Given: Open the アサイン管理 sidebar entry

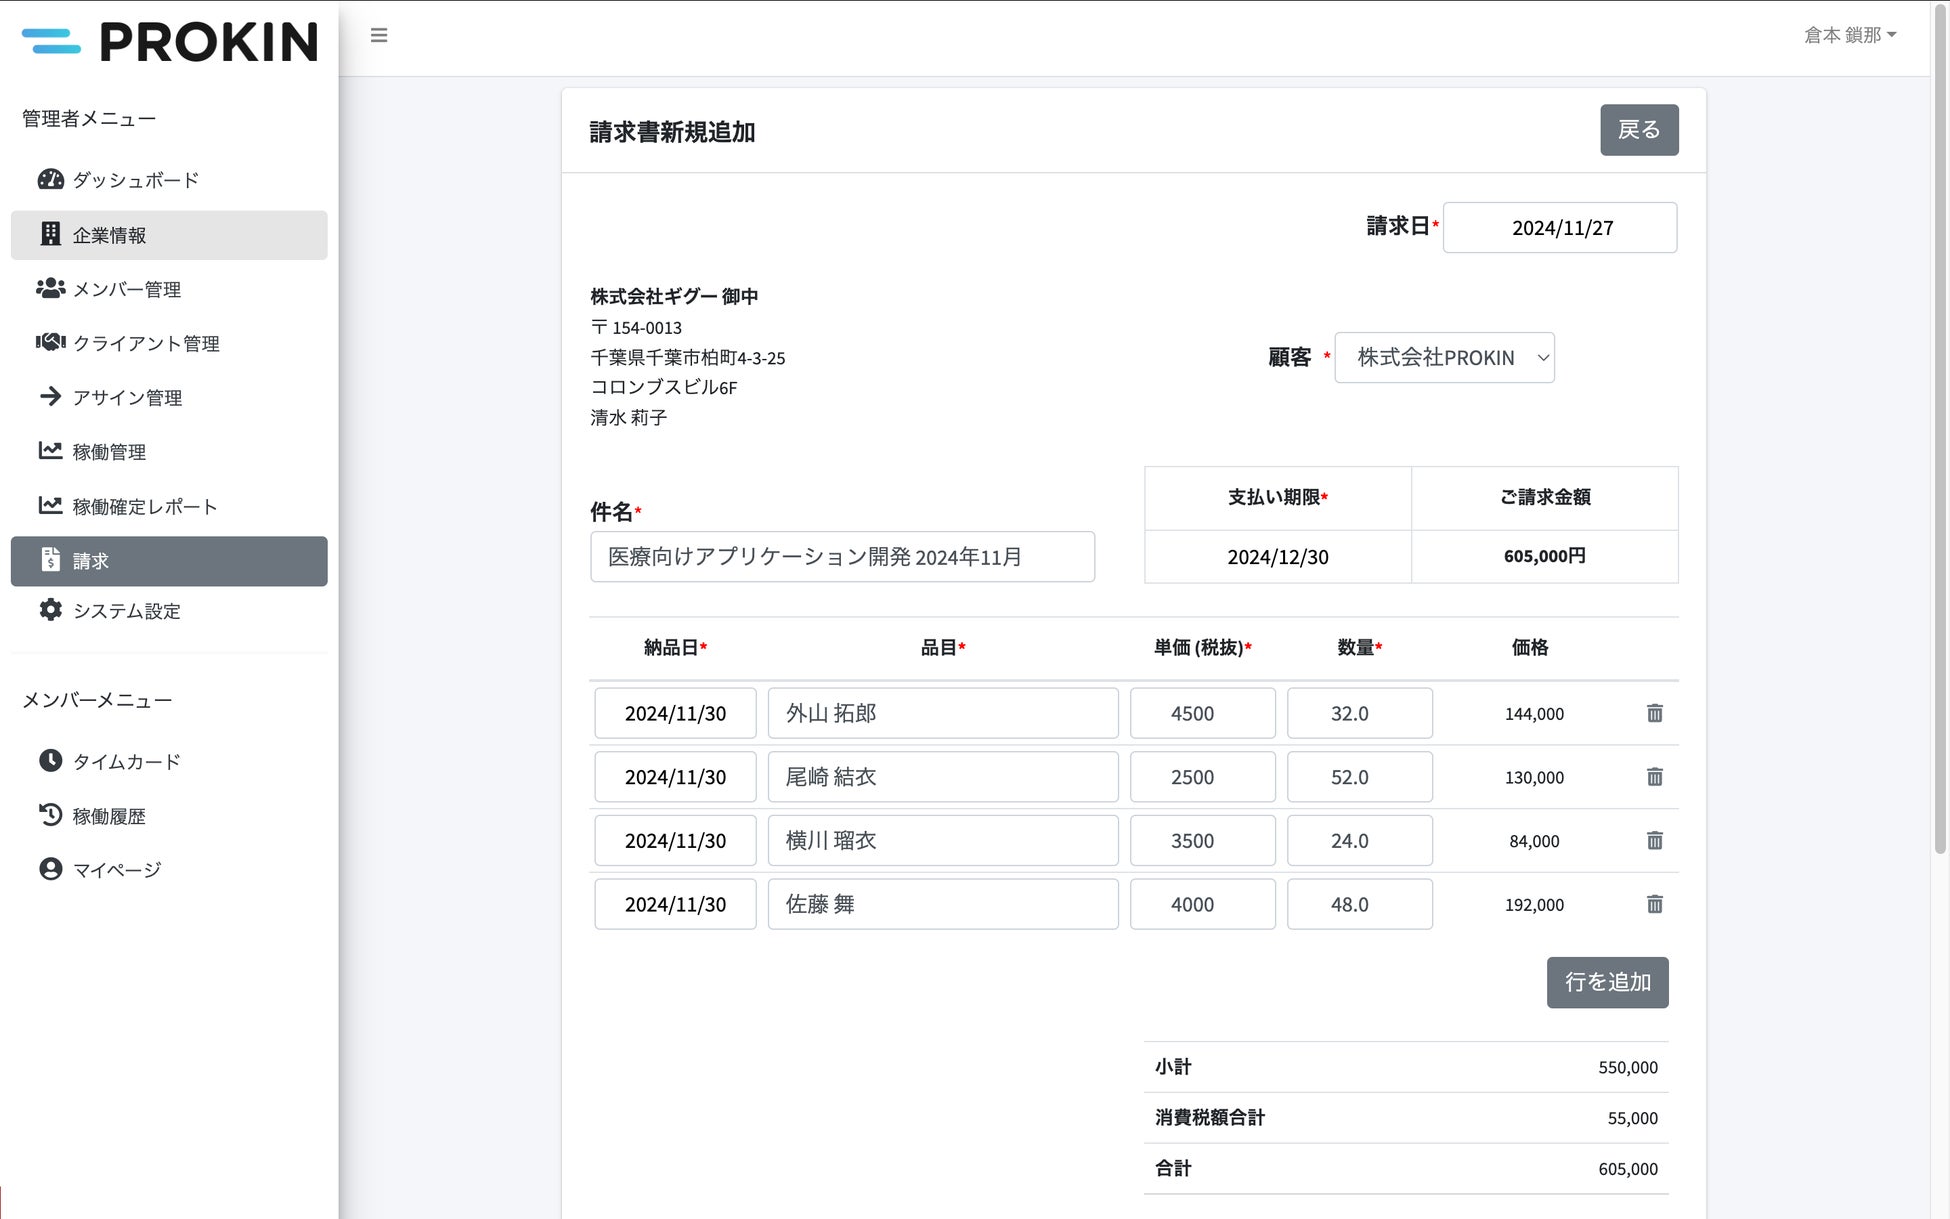Looking at the screenshot, I should coord(127,397).
